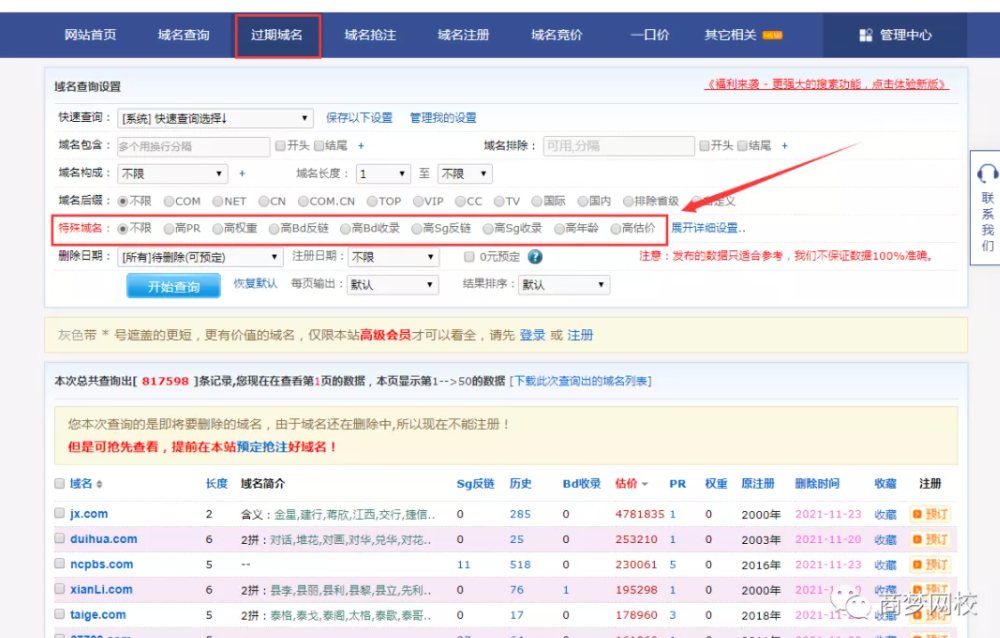Click the plus icon beside the 域名构成 dropdown

242,174
